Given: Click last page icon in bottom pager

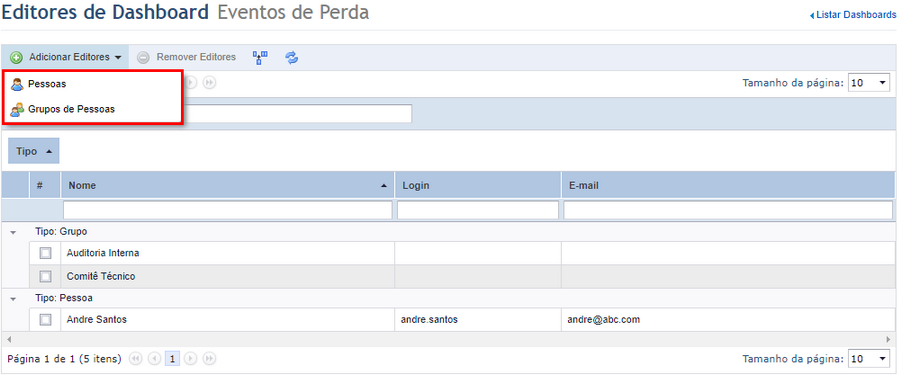Looking at the screenshot, I should (x=209, y=359).
